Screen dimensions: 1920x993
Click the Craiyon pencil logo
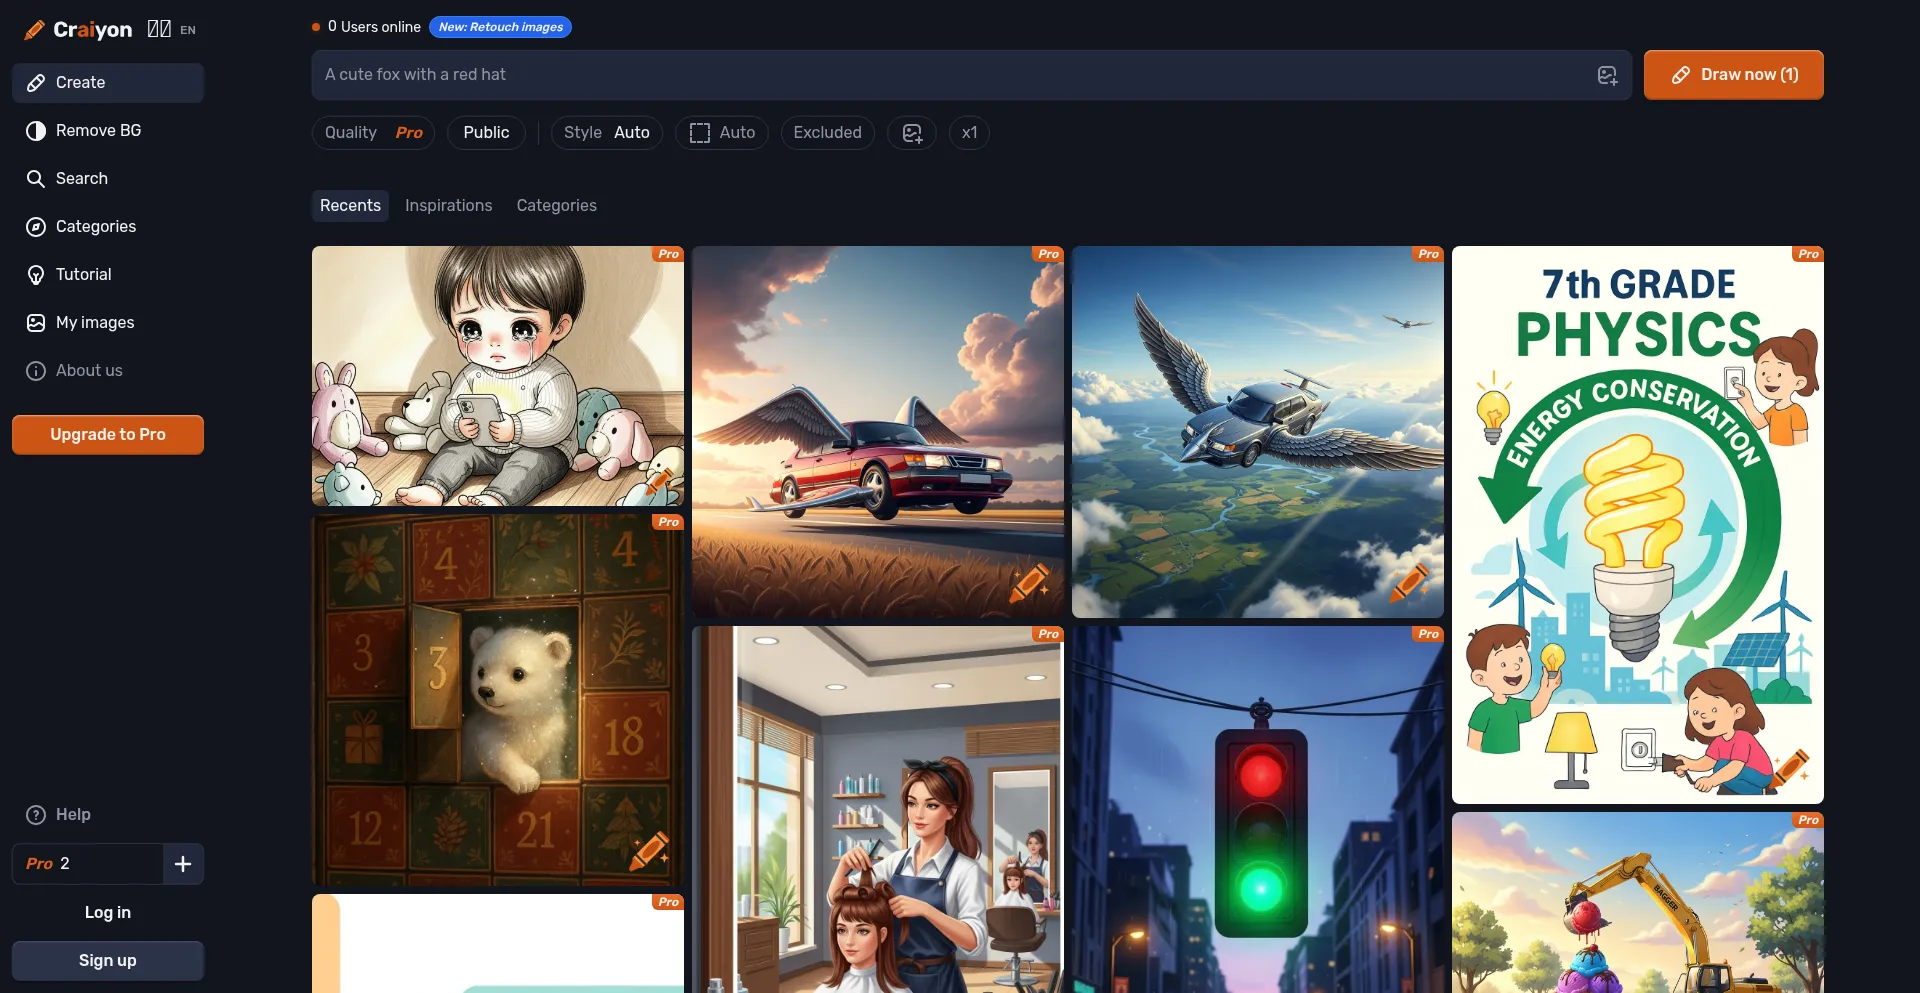tap(34, 30)
